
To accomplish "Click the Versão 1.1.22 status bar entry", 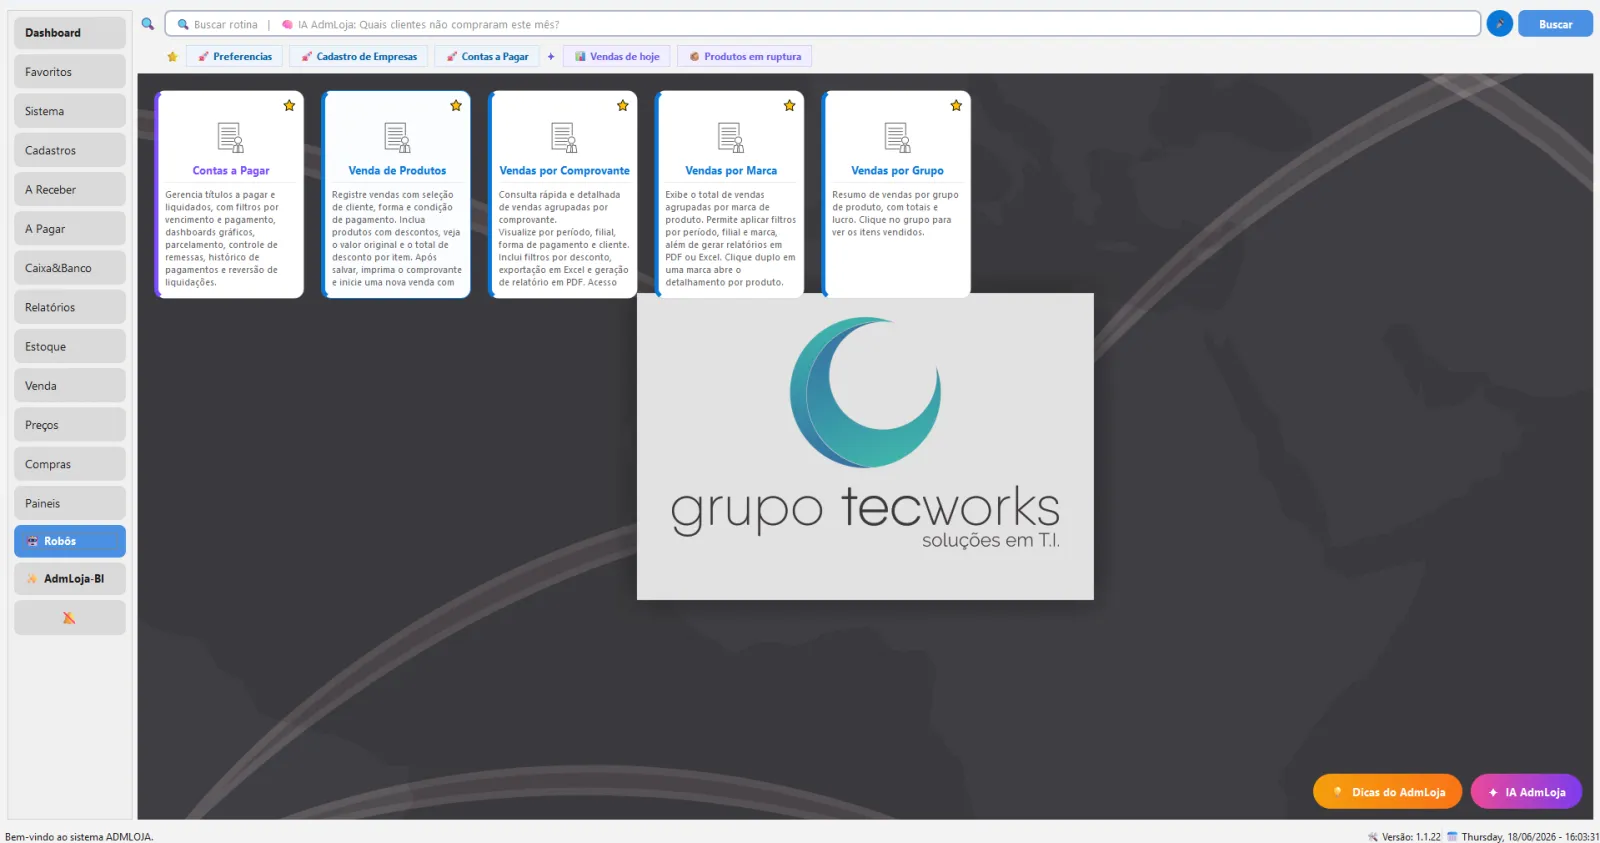I will [1405, 837].
